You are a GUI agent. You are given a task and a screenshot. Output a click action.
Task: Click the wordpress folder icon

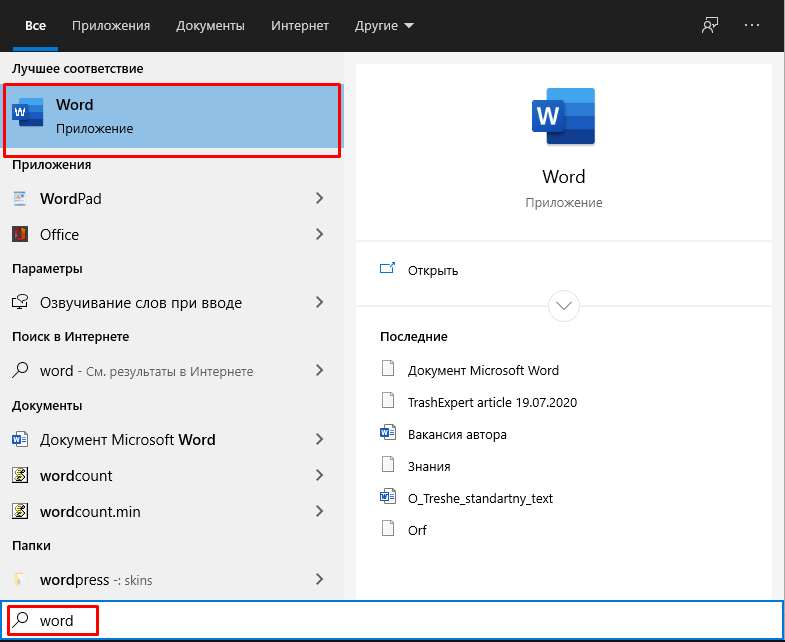click(x=20, y=579)
